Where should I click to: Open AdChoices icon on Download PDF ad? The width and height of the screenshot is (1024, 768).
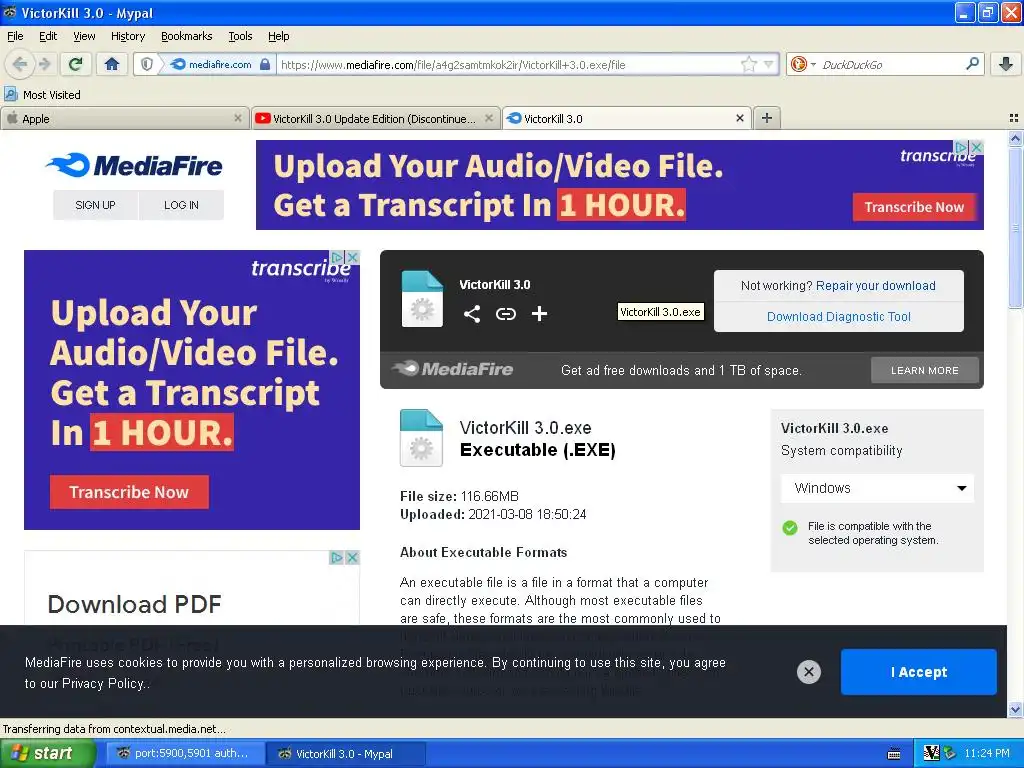tap(336, 558)
